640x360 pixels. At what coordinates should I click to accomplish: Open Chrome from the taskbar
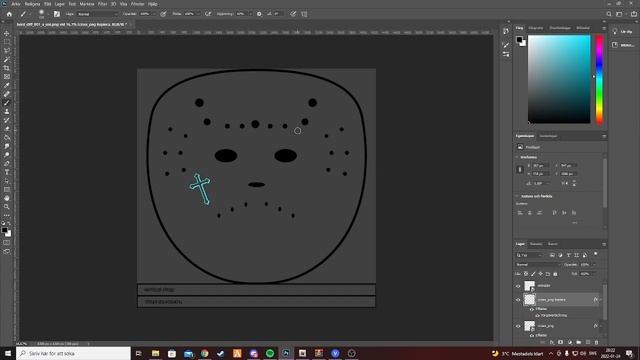pyautogui.click(x=204, y=353)
